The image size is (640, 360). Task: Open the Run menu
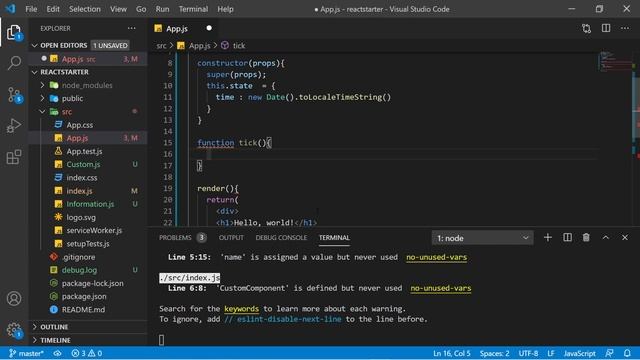pyautogui.click(x=162, y=9)
